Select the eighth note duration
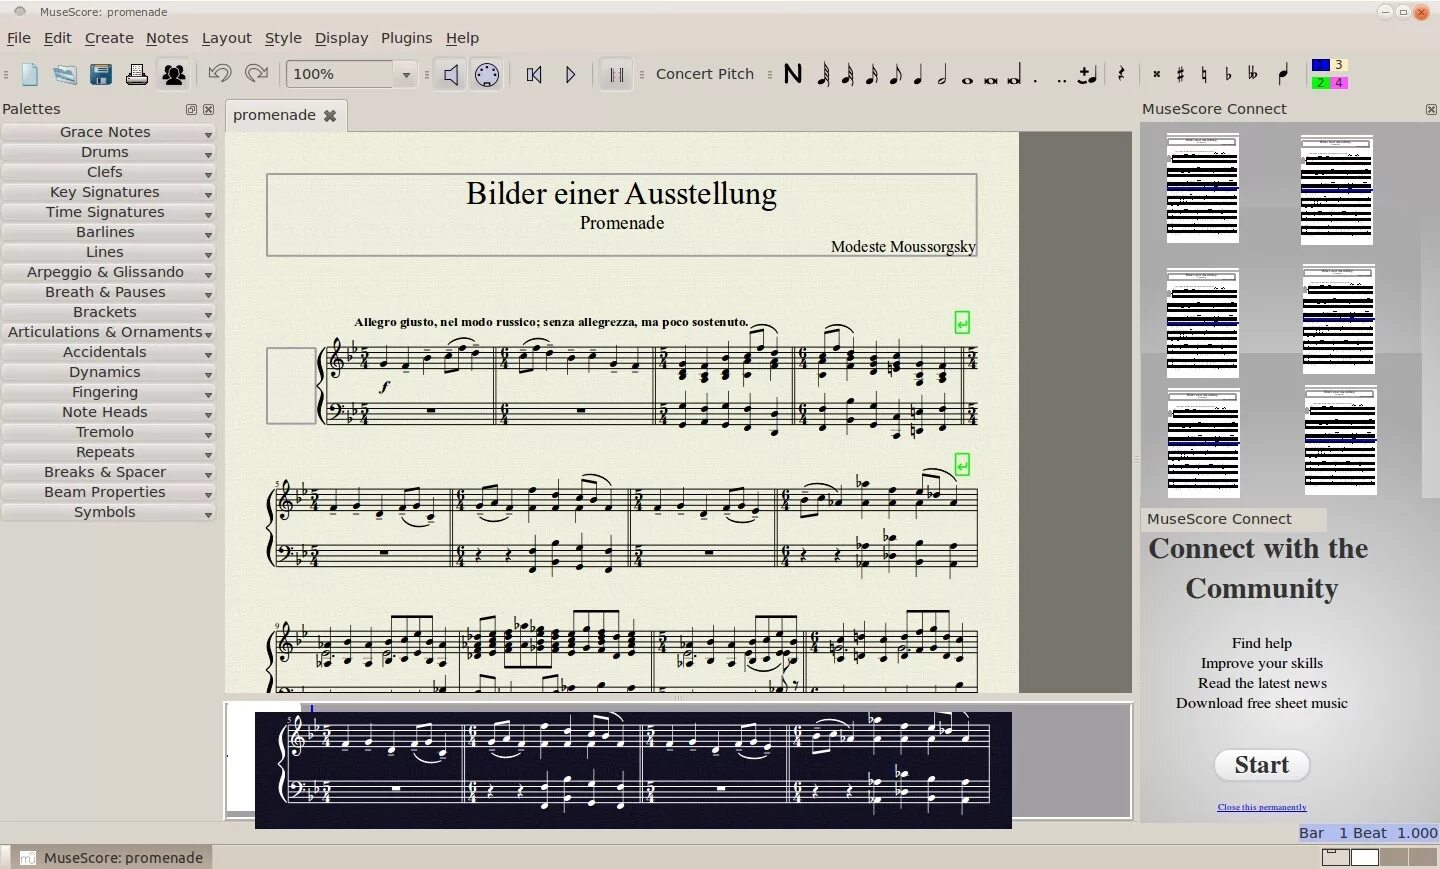 coord(895,74)
